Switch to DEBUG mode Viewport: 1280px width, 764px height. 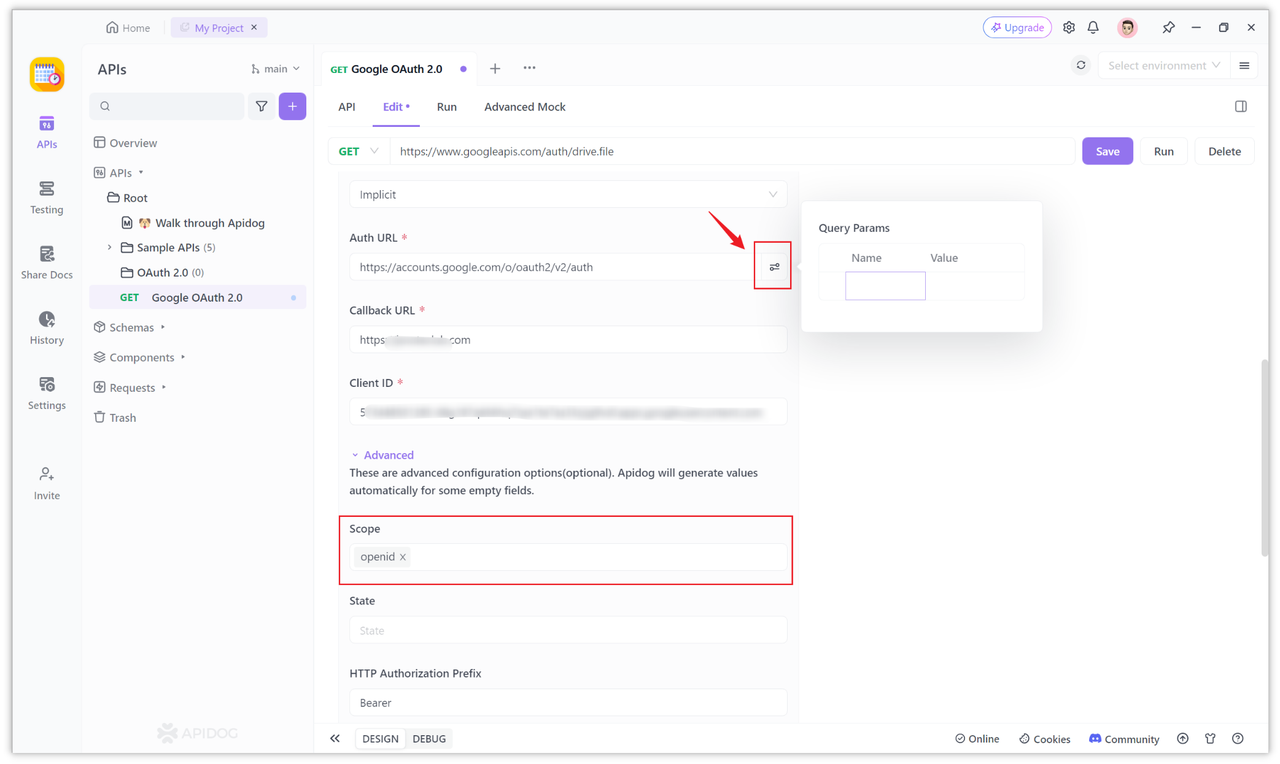coord(429,739)
